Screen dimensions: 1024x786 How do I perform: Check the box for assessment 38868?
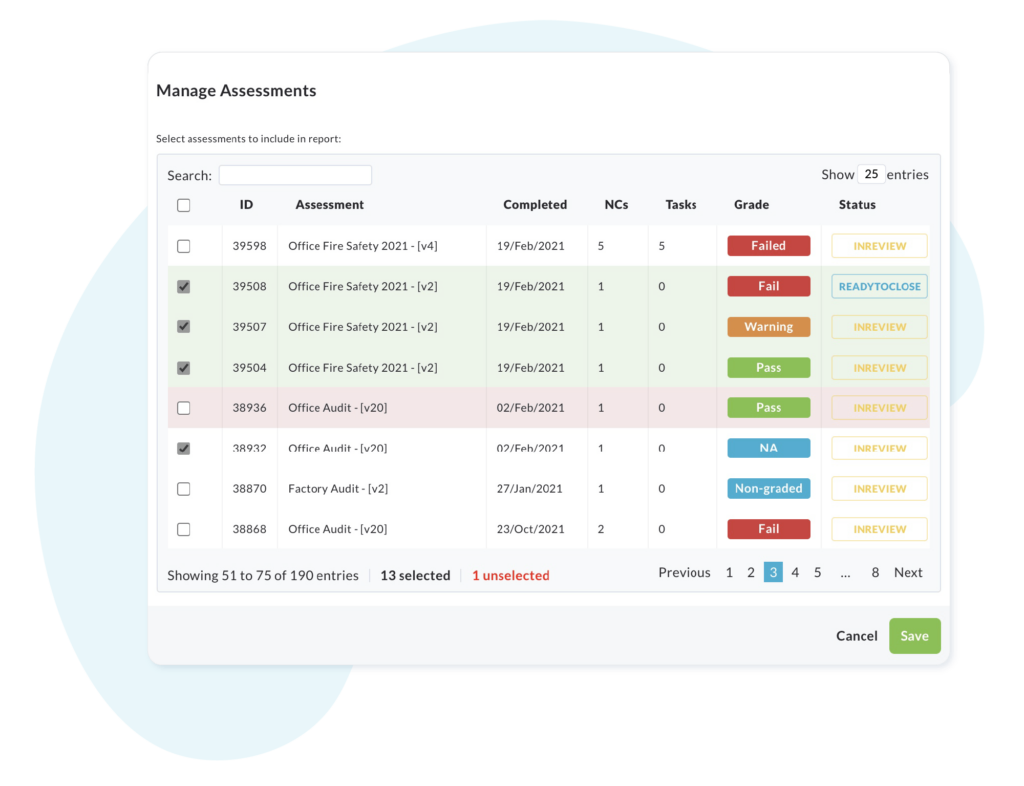pos(184,529)
